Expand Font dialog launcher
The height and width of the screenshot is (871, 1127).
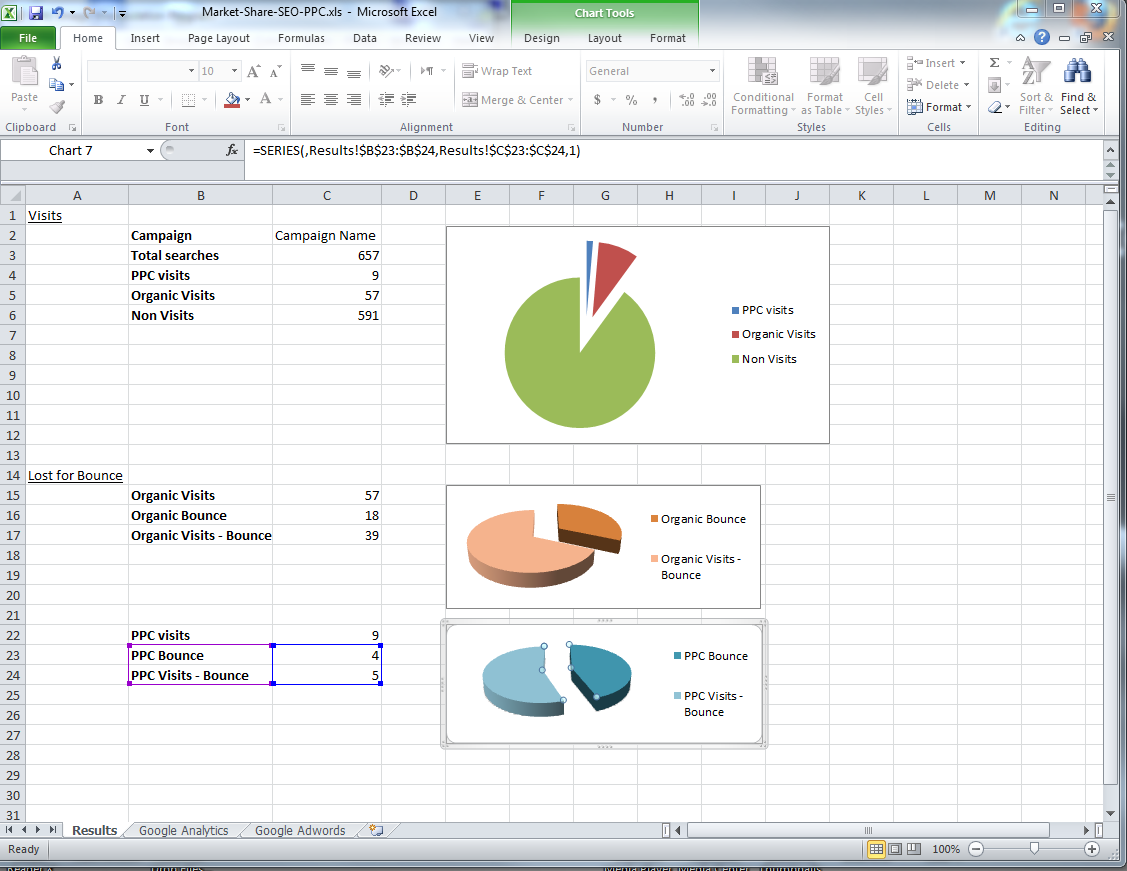pyautogui.click(x=282, y=128)
